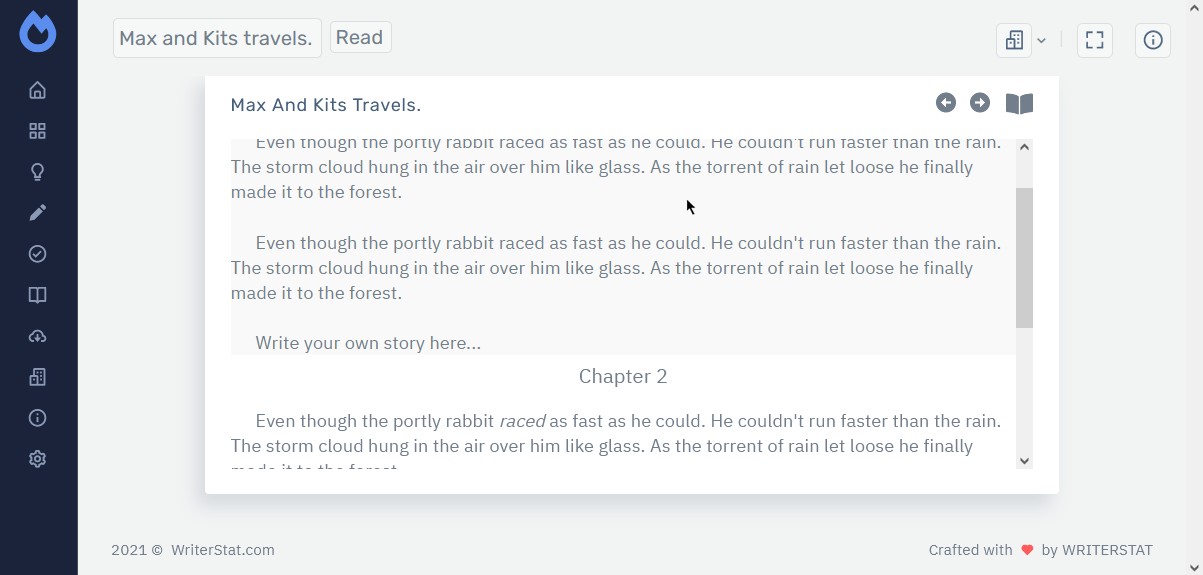
Task: Click the WriterStat flame logo
Action: 38,32
